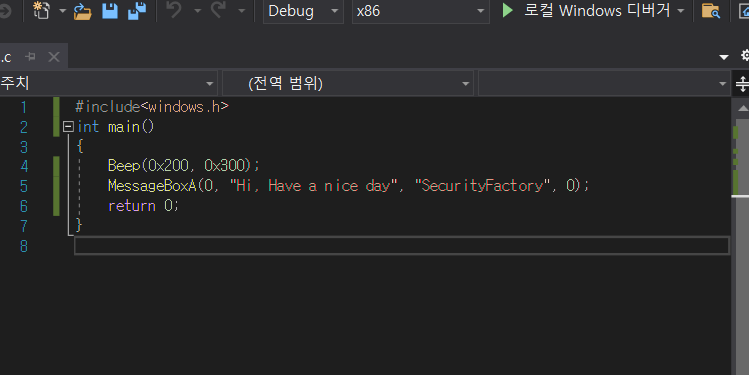
Task: Expand the Undo history dropdown arrow
Action: 197,11
